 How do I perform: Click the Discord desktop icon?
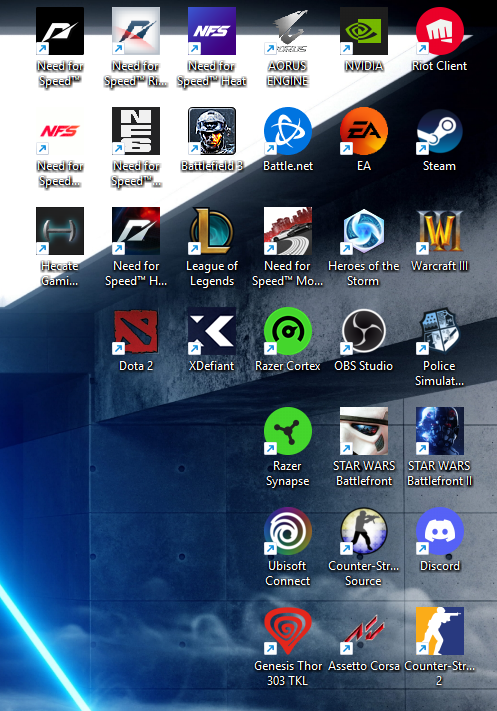coord(439,531)
